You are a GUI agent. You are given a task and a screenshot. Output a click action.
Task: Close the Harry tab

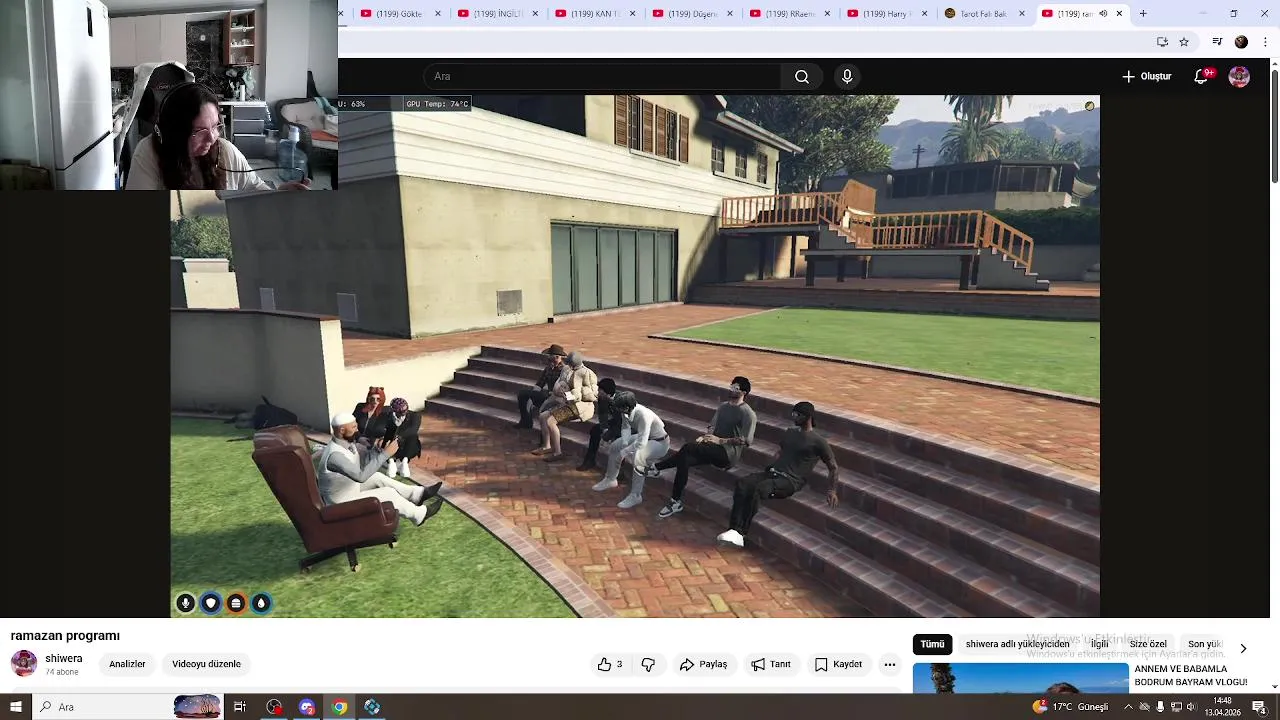coord(925,14)
